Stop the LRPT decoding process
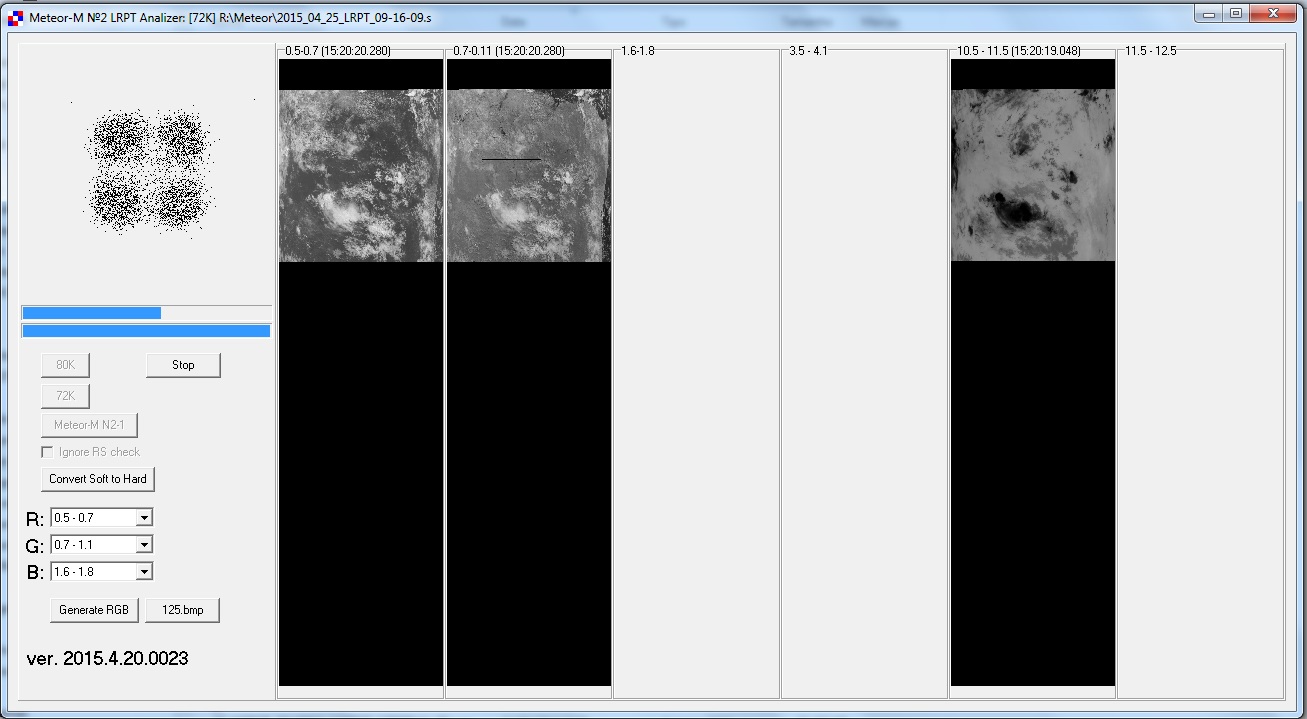 183,365
